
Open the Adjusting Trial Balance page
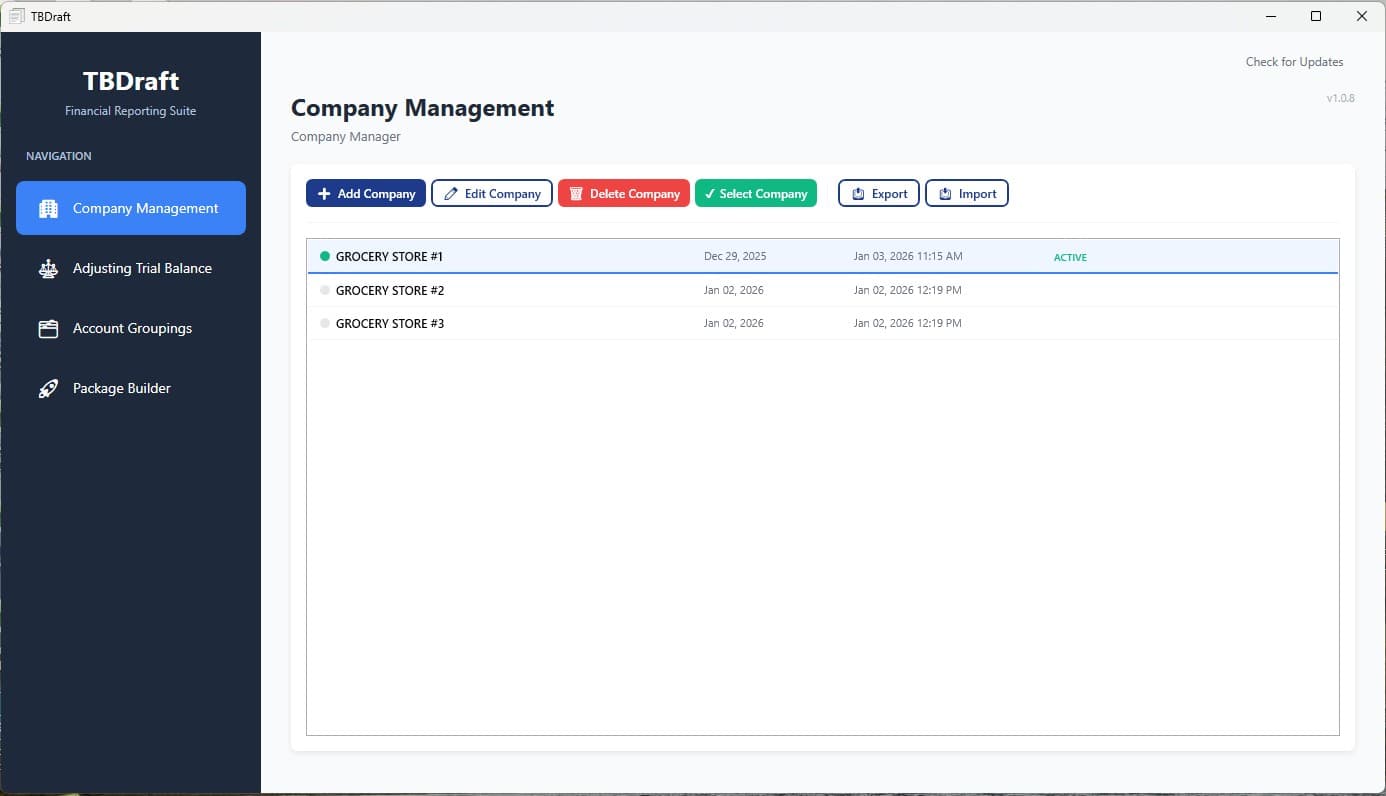pos(131,268)
